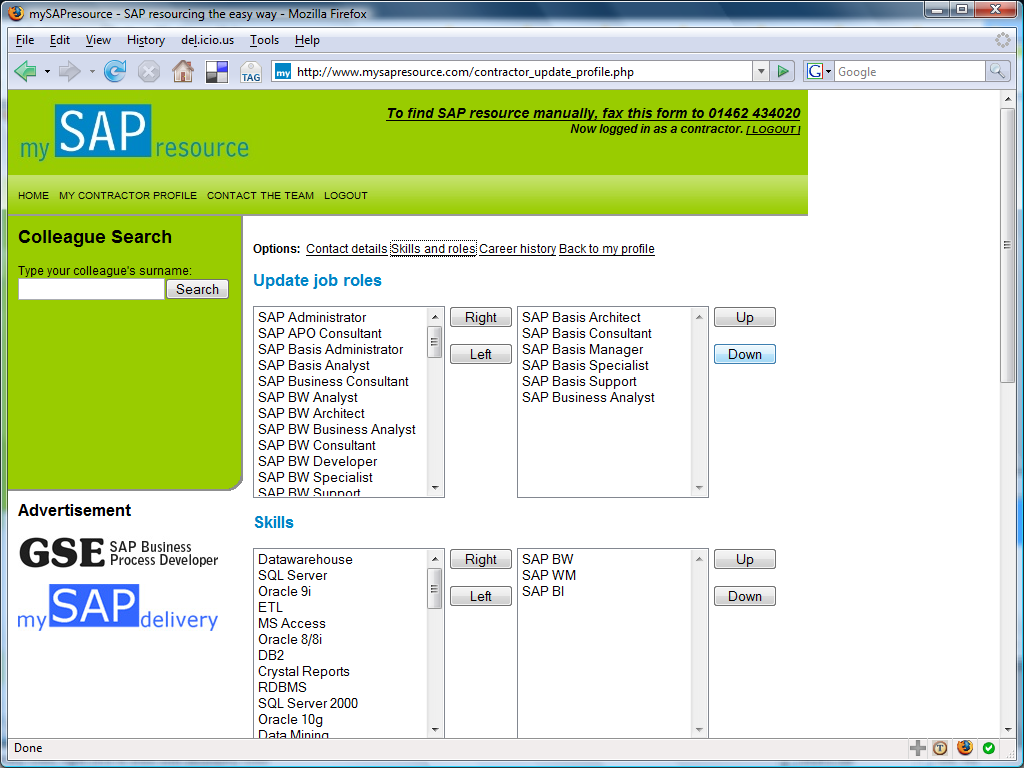Expand the address bar URL dropdown
This screenshot has height=768, width=1024.
click(x=760, y=71)
